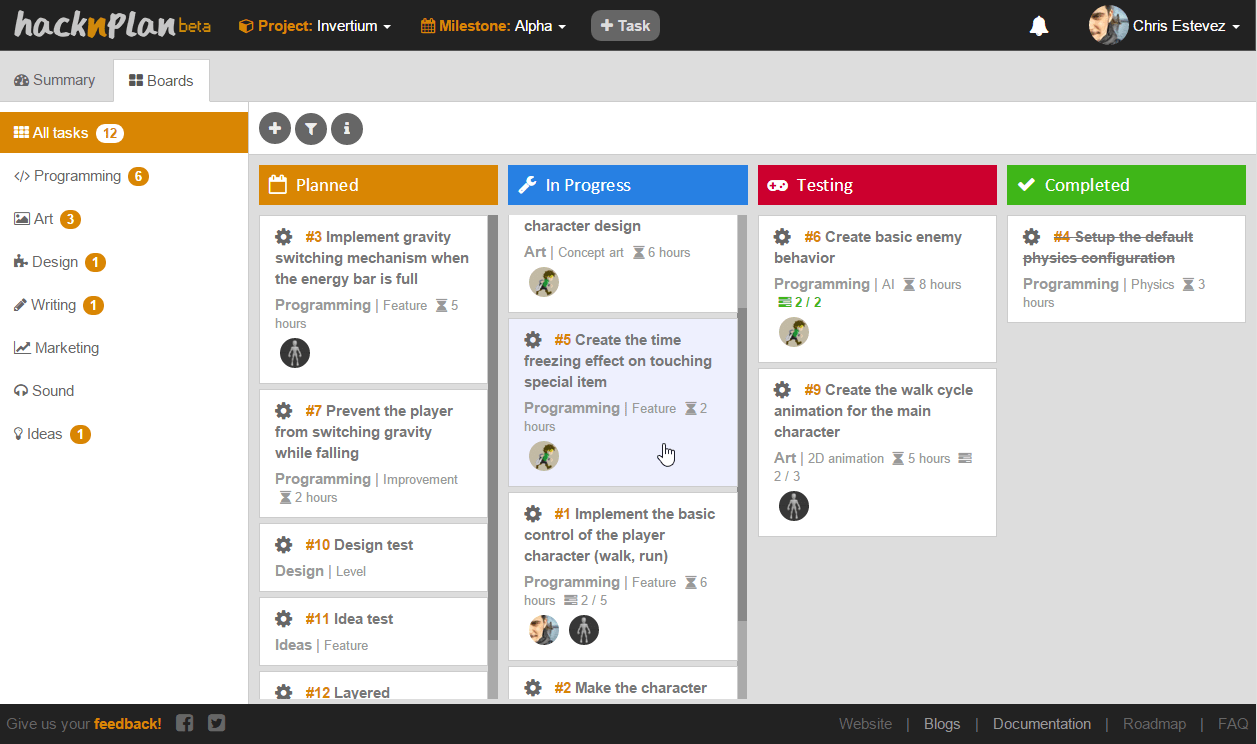This screenshot has height=744, width=1257.
Task: Select the Programming category in sidebar
Action: pos(77,176)
